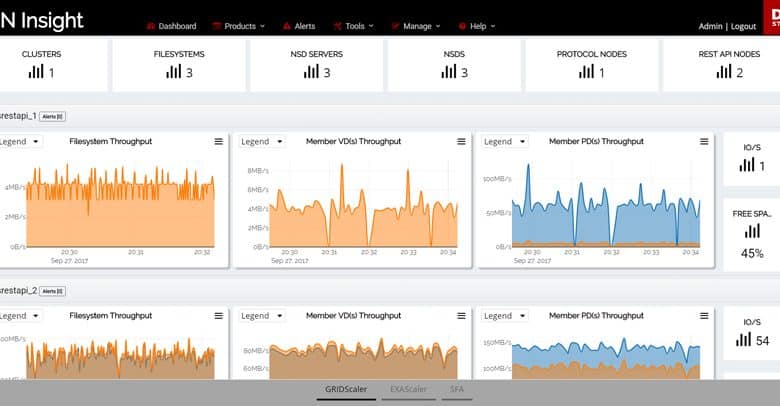Image resolution: width=780 pixels, height=406 pixels.
Task: Click the restapi_1 Member PD(s) Throughput chart area
Action: (x=605, y=206)
